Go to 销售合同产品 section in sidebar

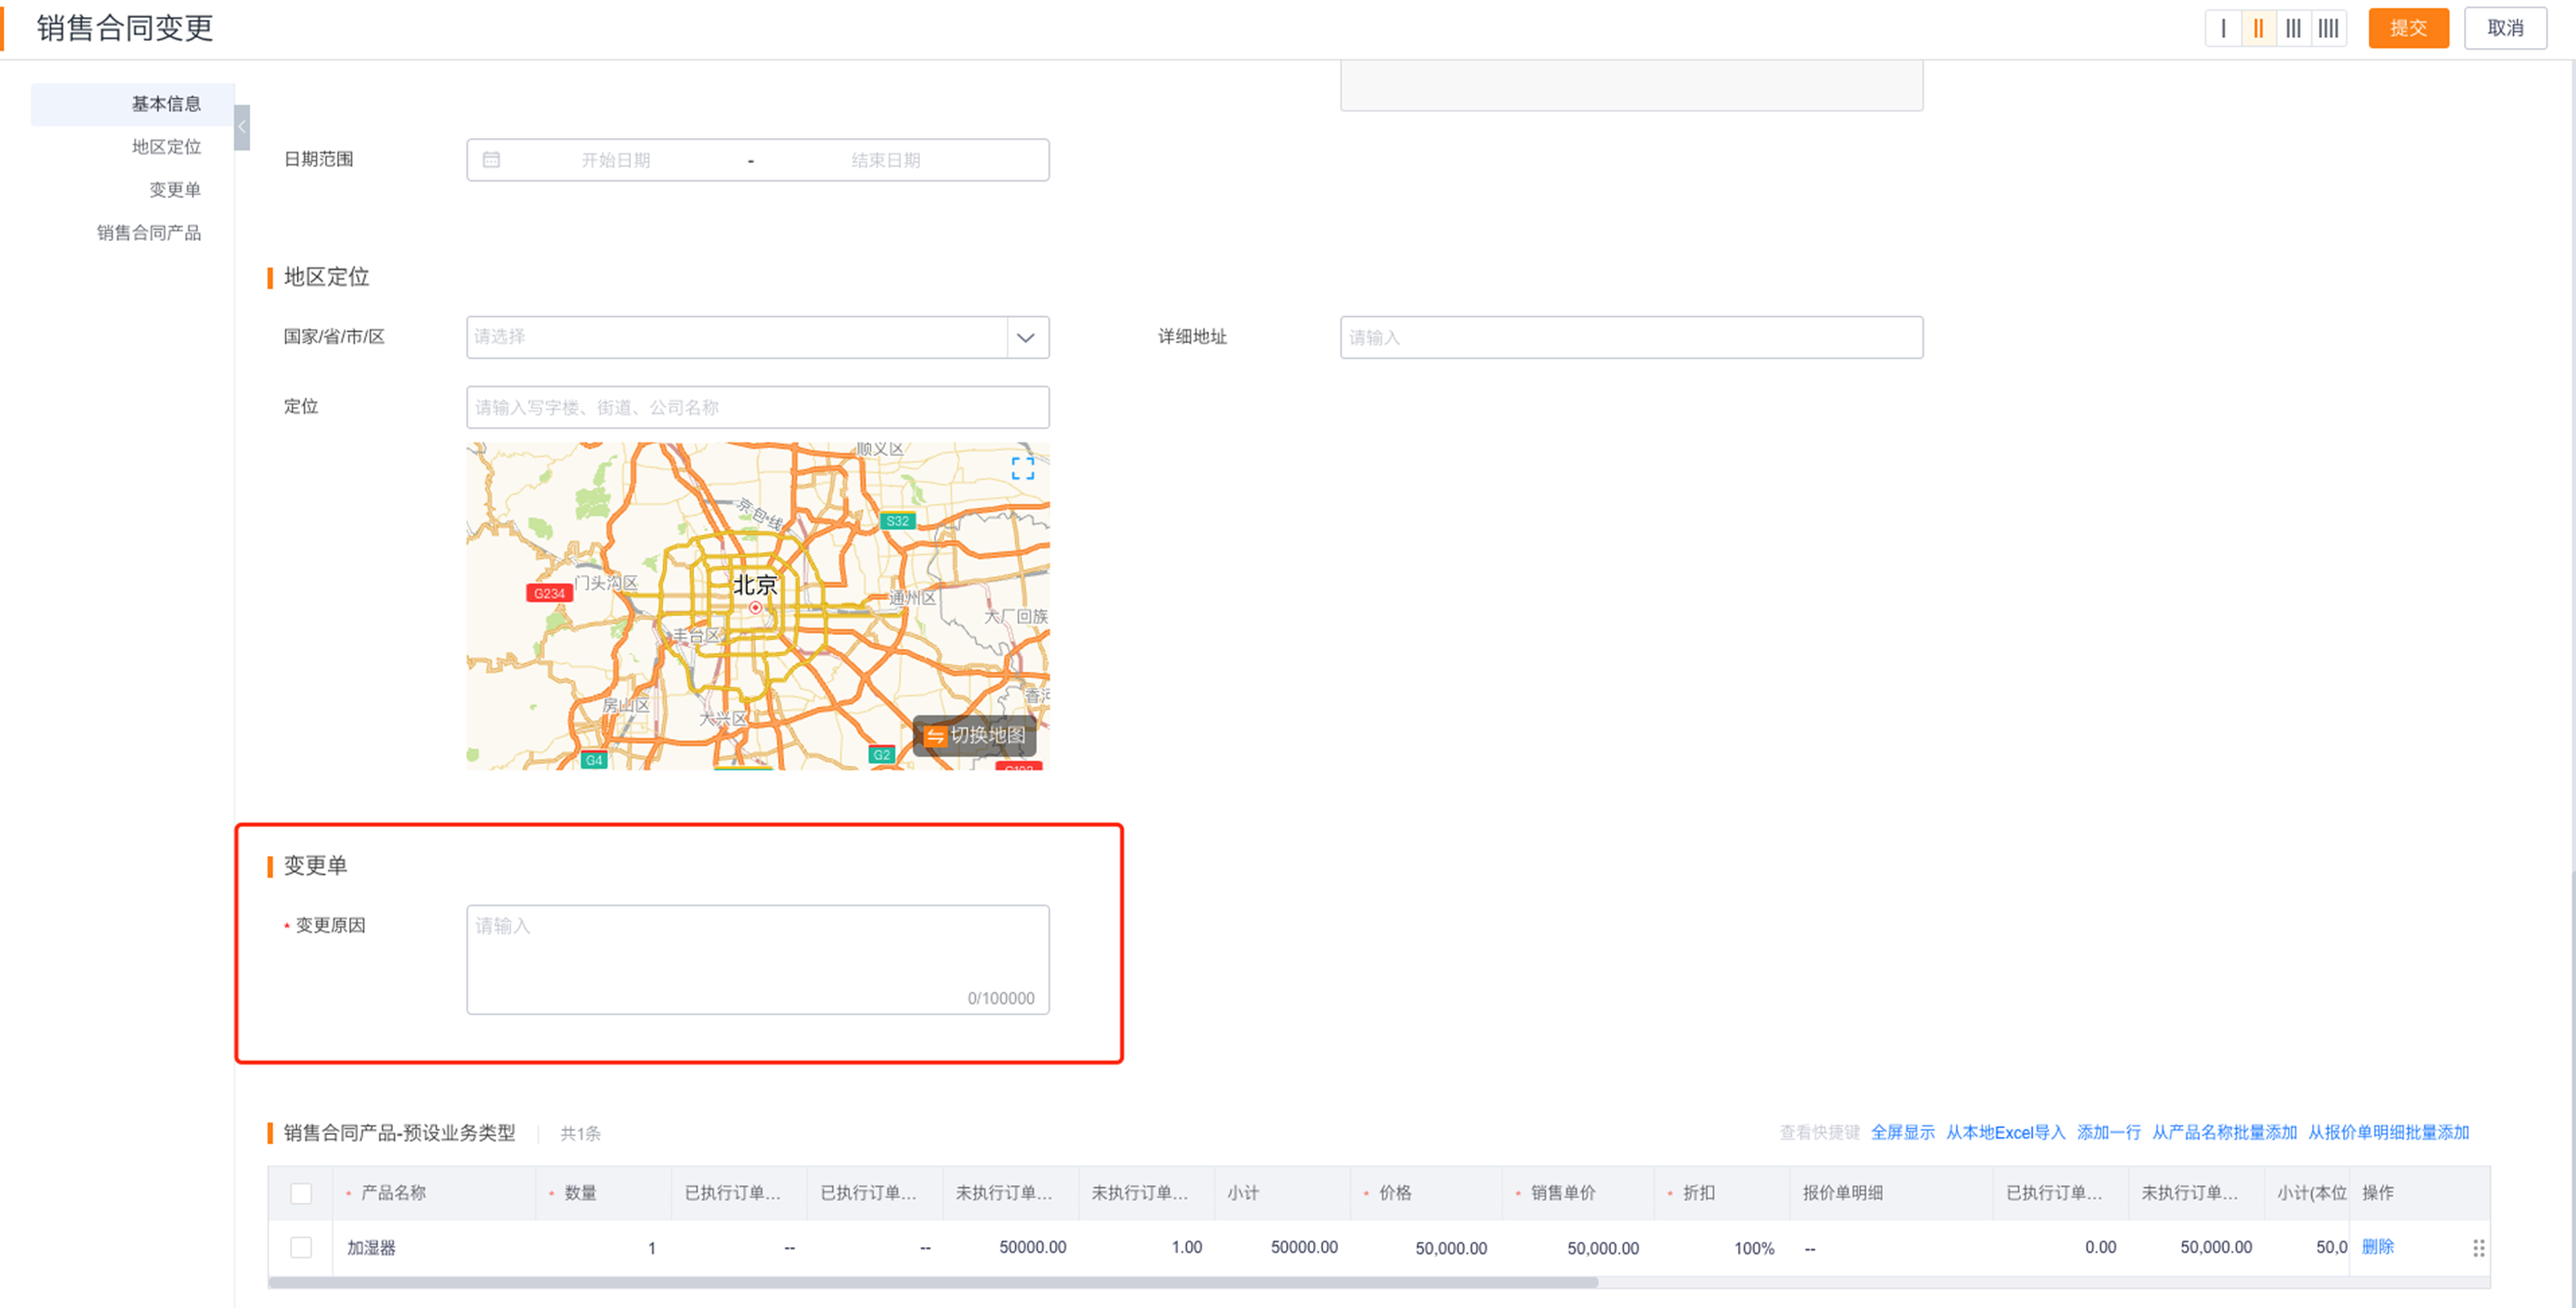(x=149, y=233)
